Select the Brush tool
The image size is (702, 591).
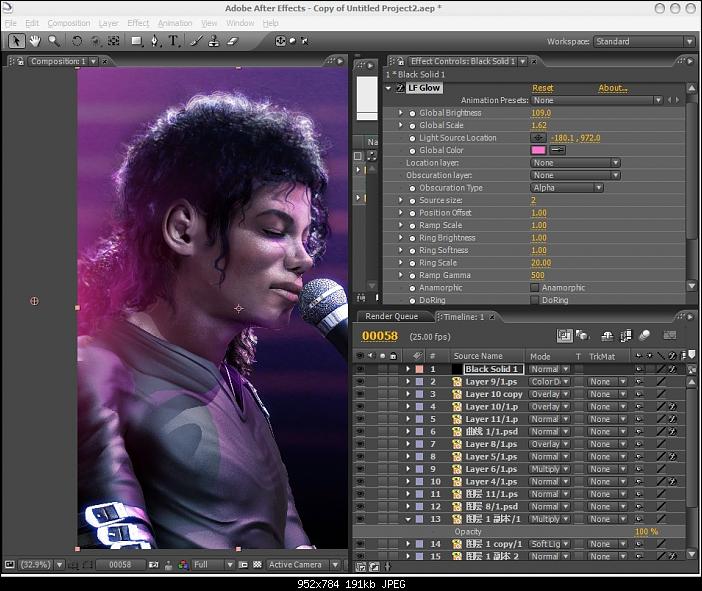pos(196,41)
